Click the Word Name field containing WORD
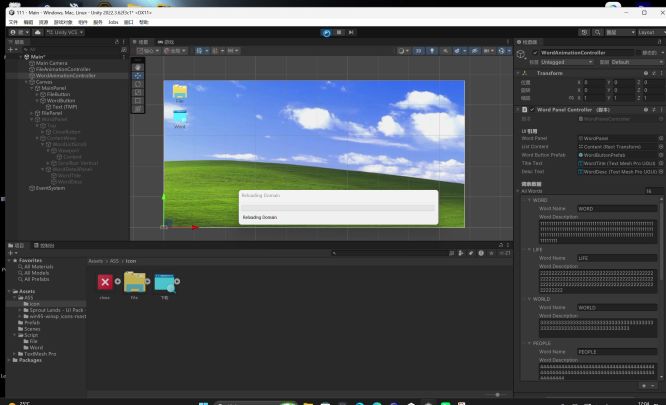Screen dimensions: 666x405 click(x=617, y=209)
